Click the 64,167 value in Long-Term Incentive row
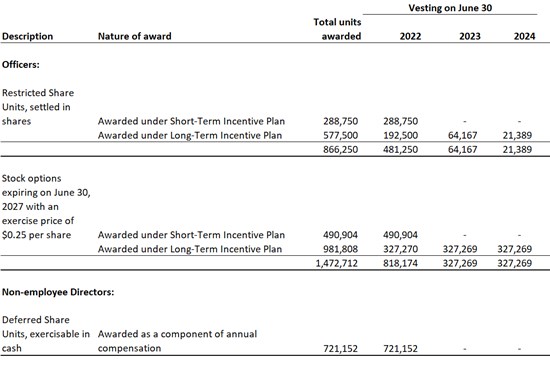The width and height of the screenshot is (550, 370). coord(462,135)
